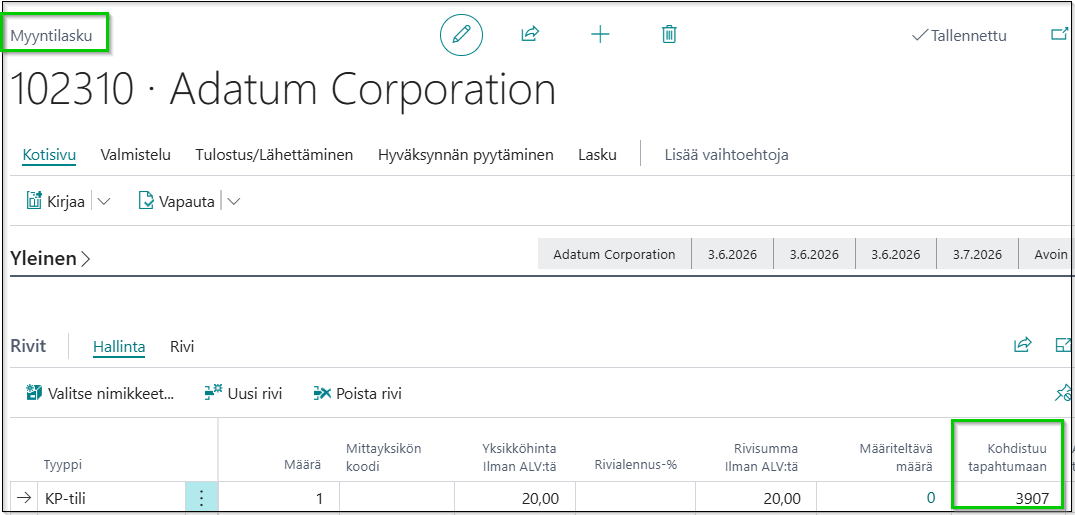1075x515 pixels.
Task: Click the pin icon on lines toolbar
Action: coord(1063,393)
